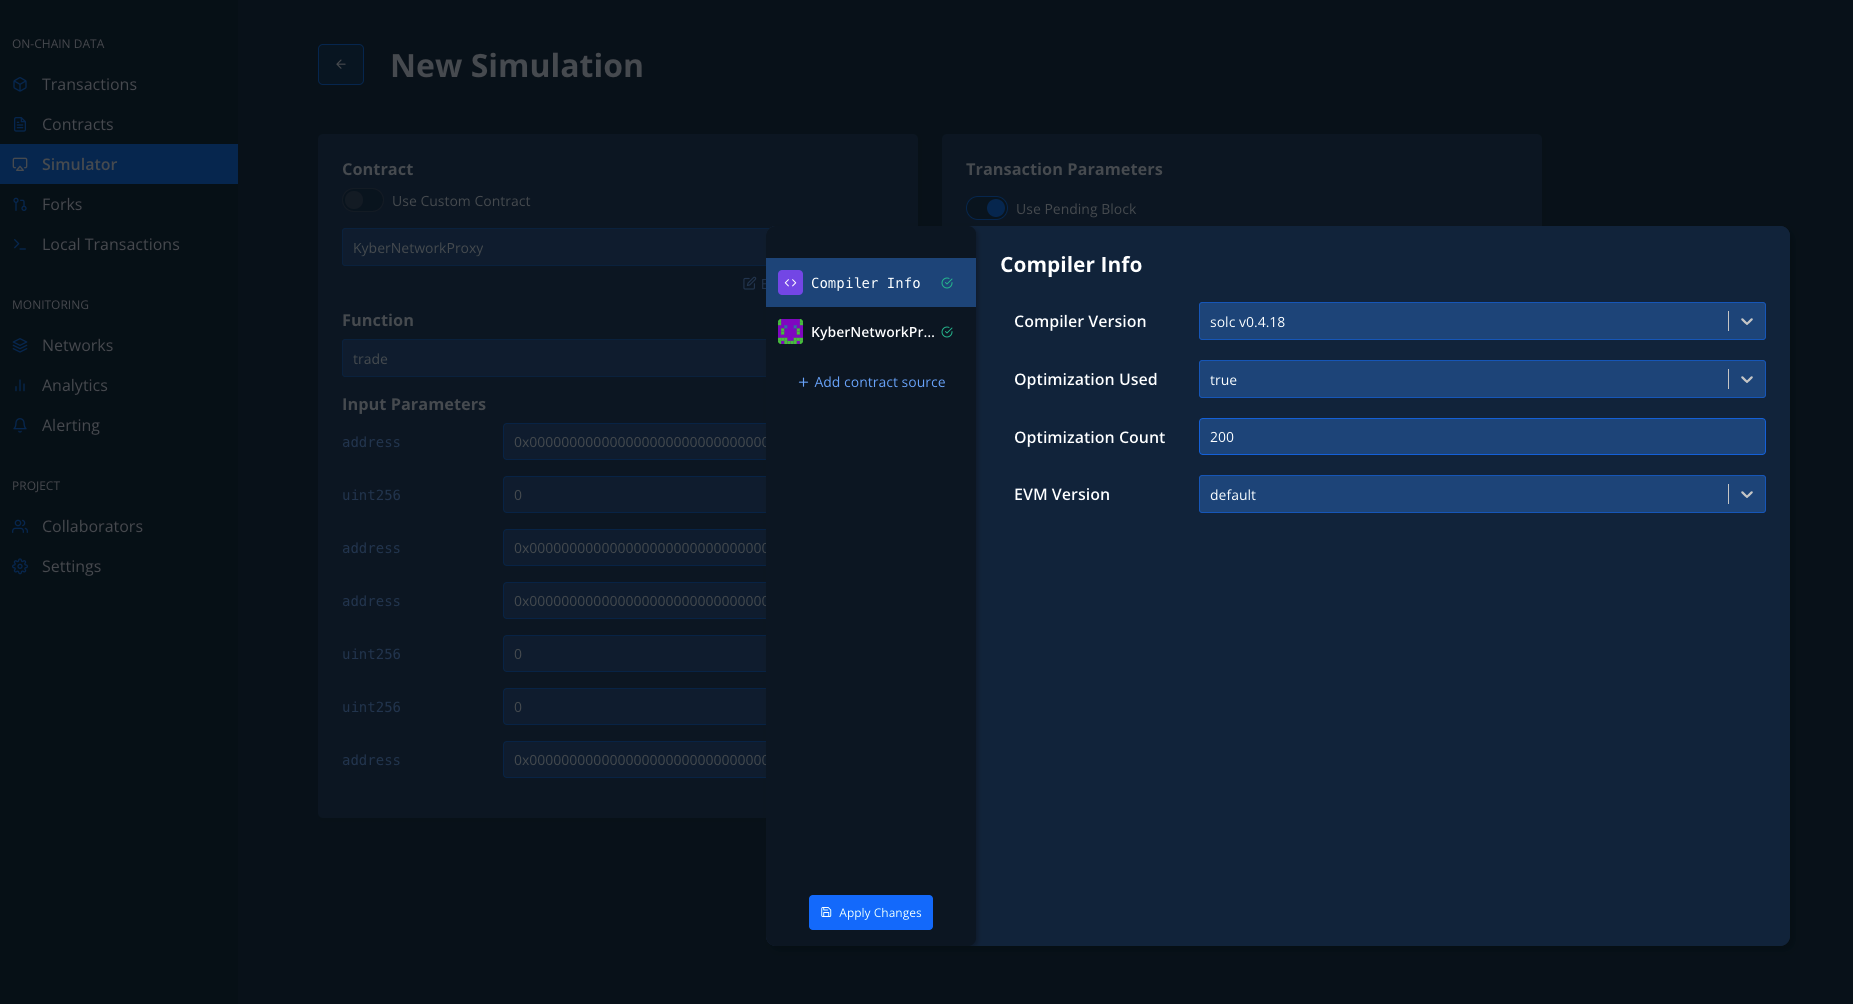
Task: Select the KyberNetworkPr... source tab
Action: pos(871,331)
